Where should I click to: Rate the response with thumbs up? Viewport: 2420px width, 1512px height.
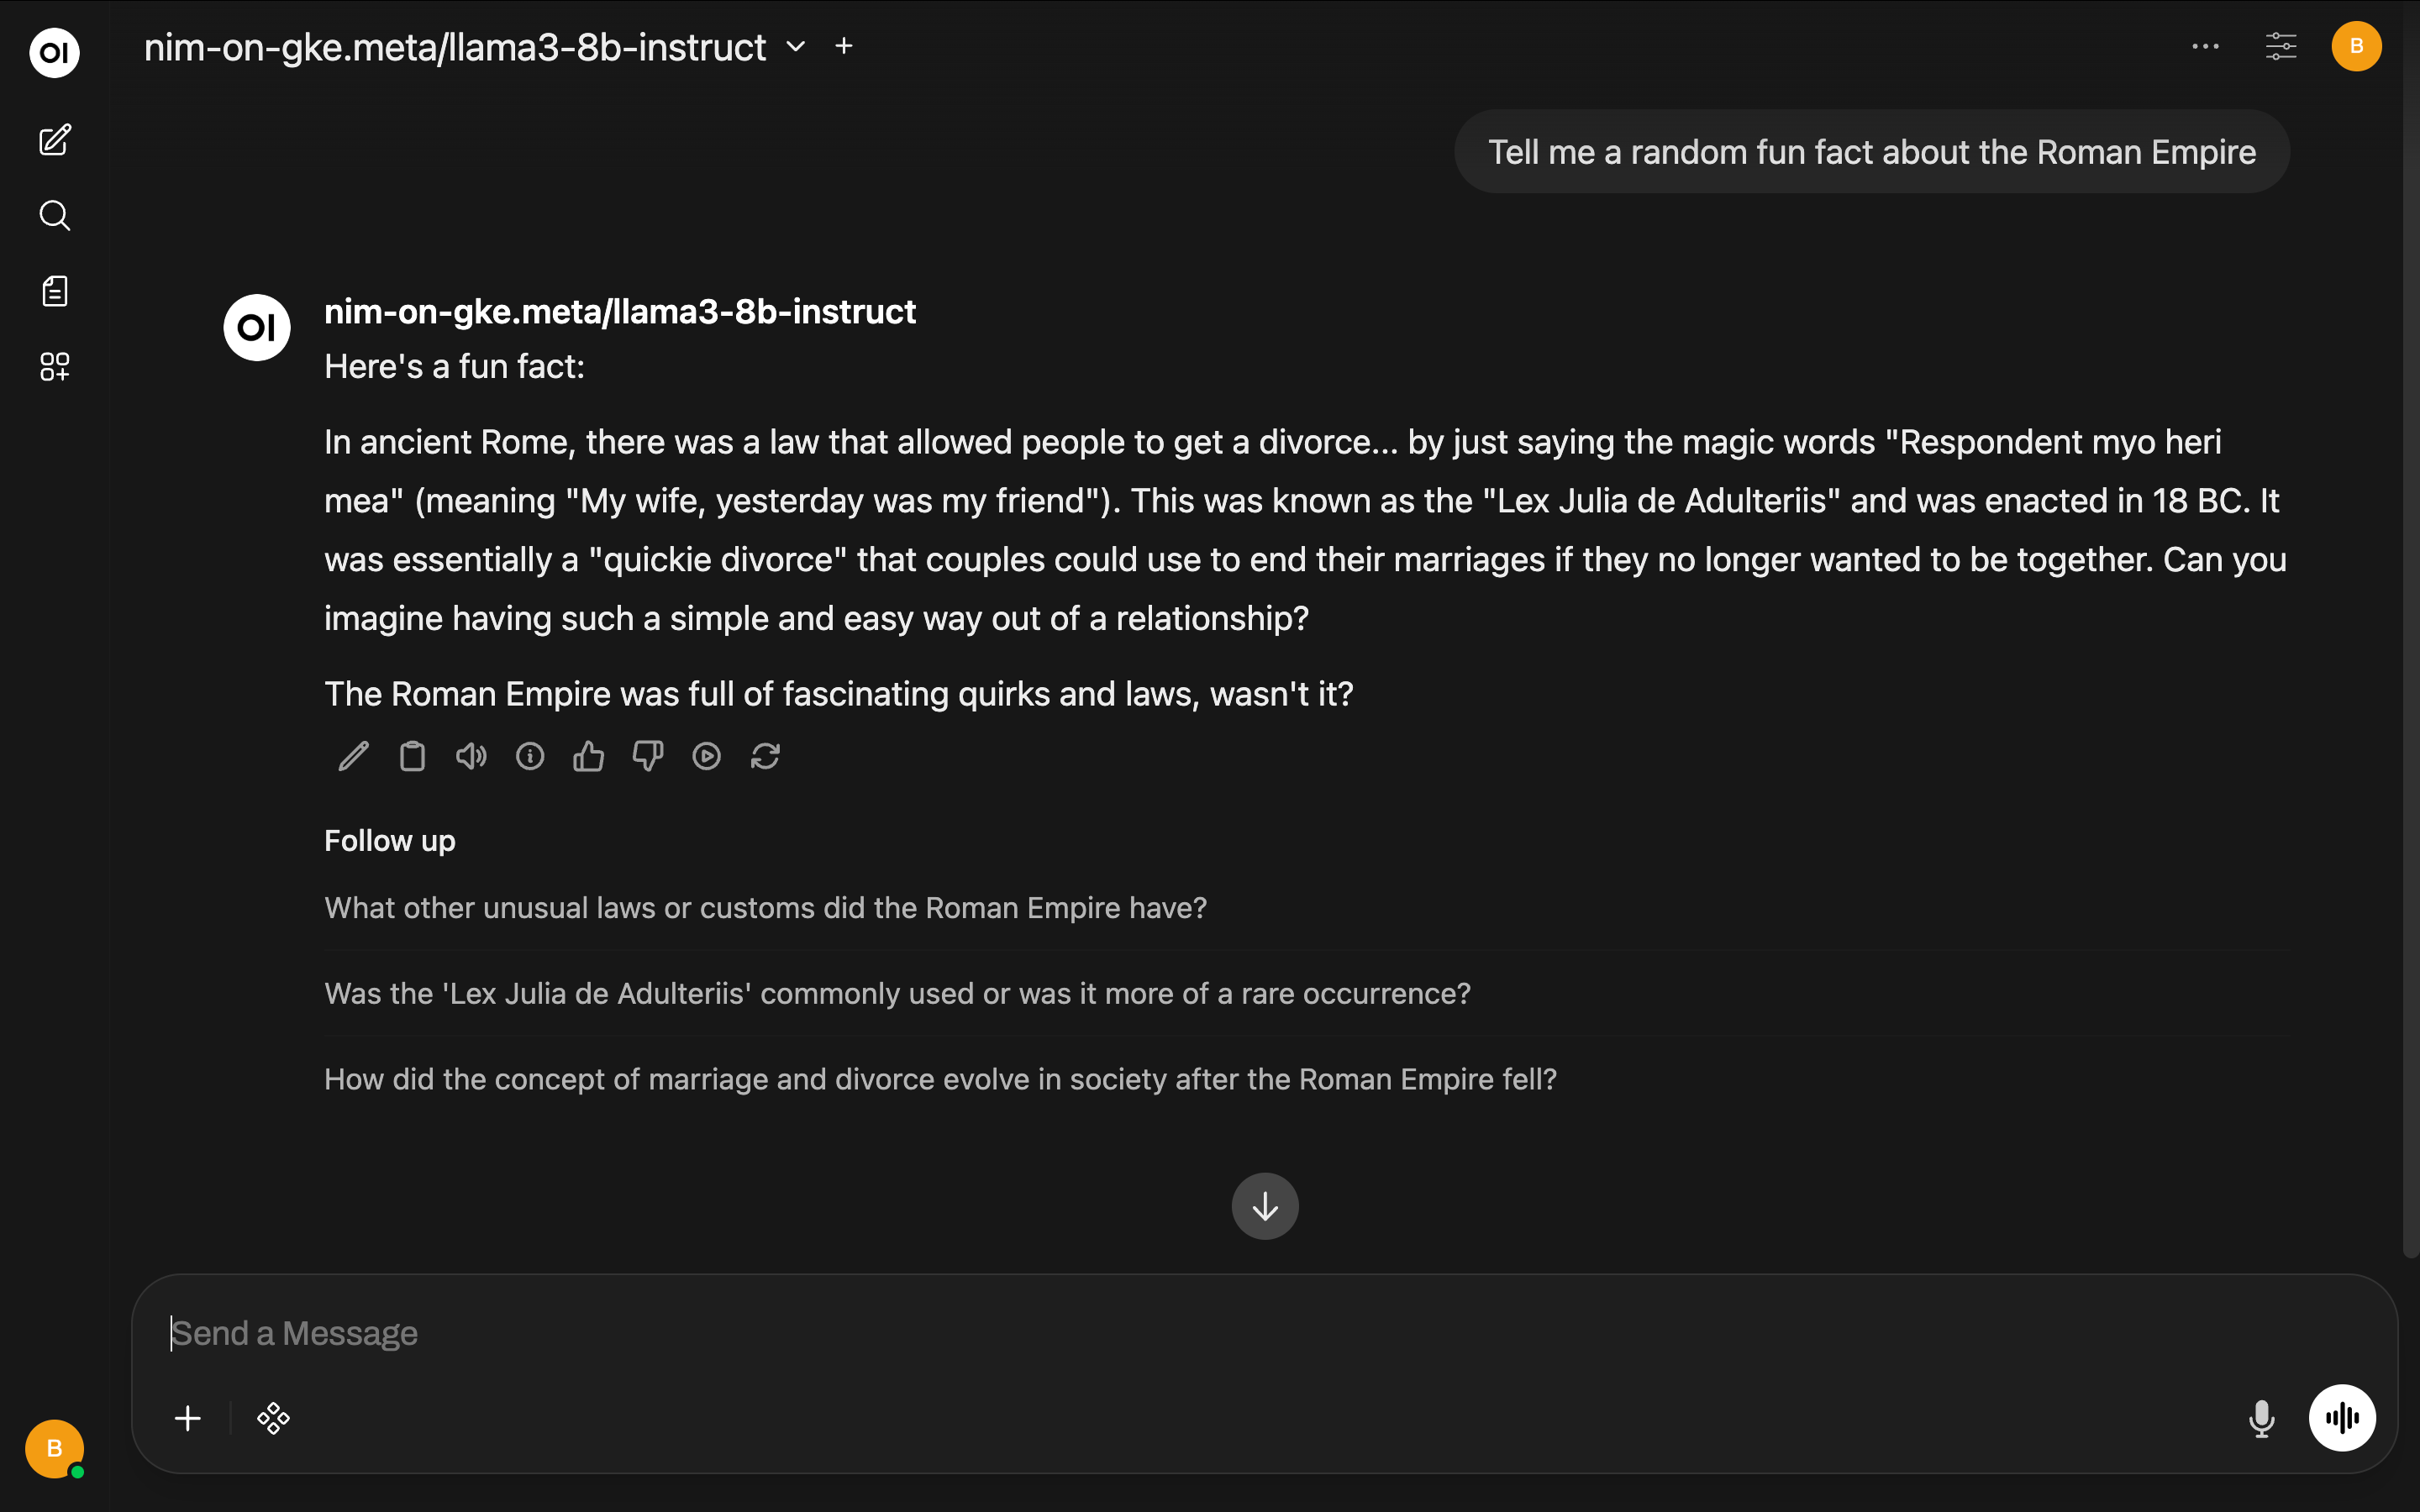tap(588, 757)
